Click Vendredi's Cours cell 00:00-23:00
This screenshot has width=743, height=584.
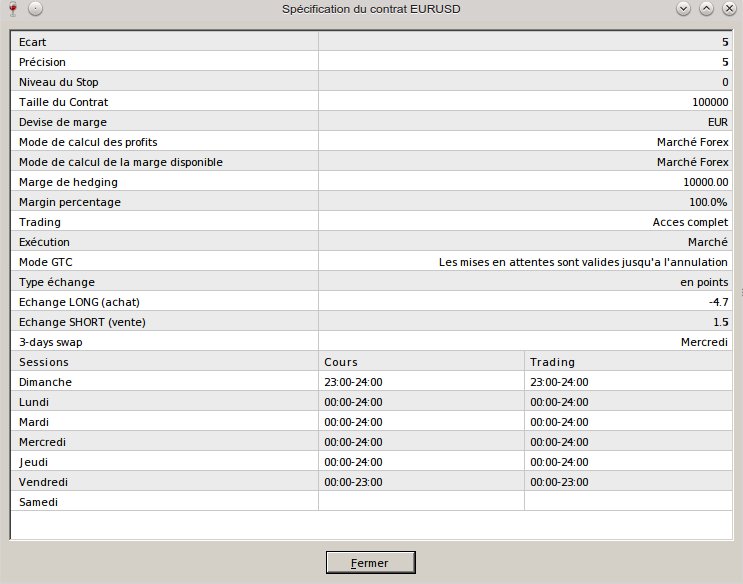click(354, 482)
